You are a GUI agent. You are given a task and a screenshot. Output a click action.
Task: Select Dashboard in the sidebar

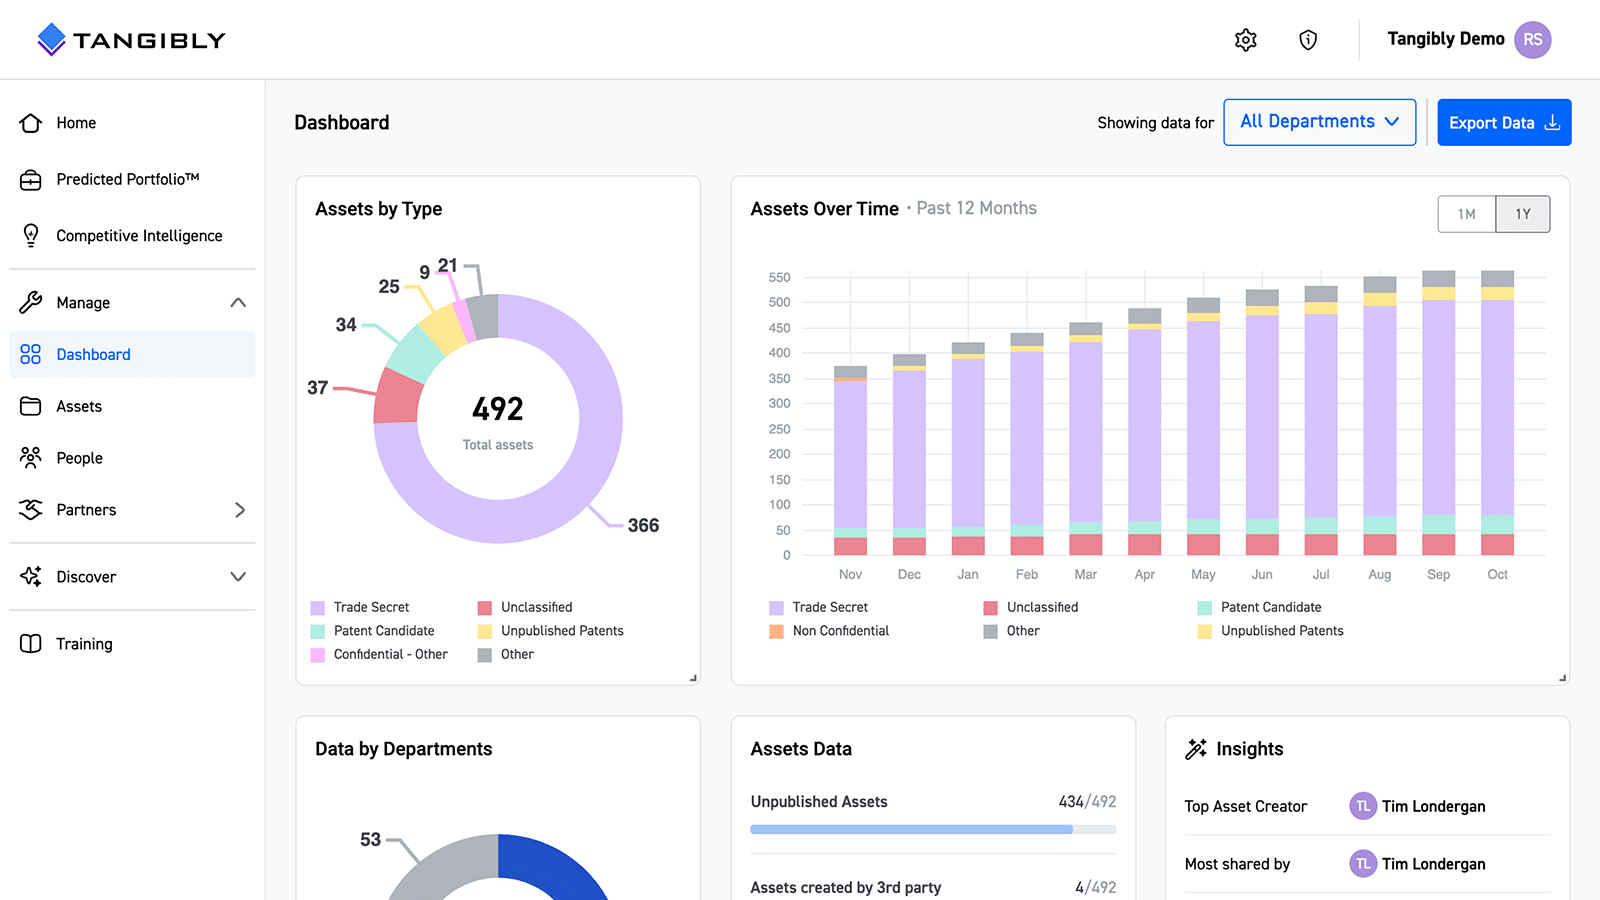pos(93,354)
